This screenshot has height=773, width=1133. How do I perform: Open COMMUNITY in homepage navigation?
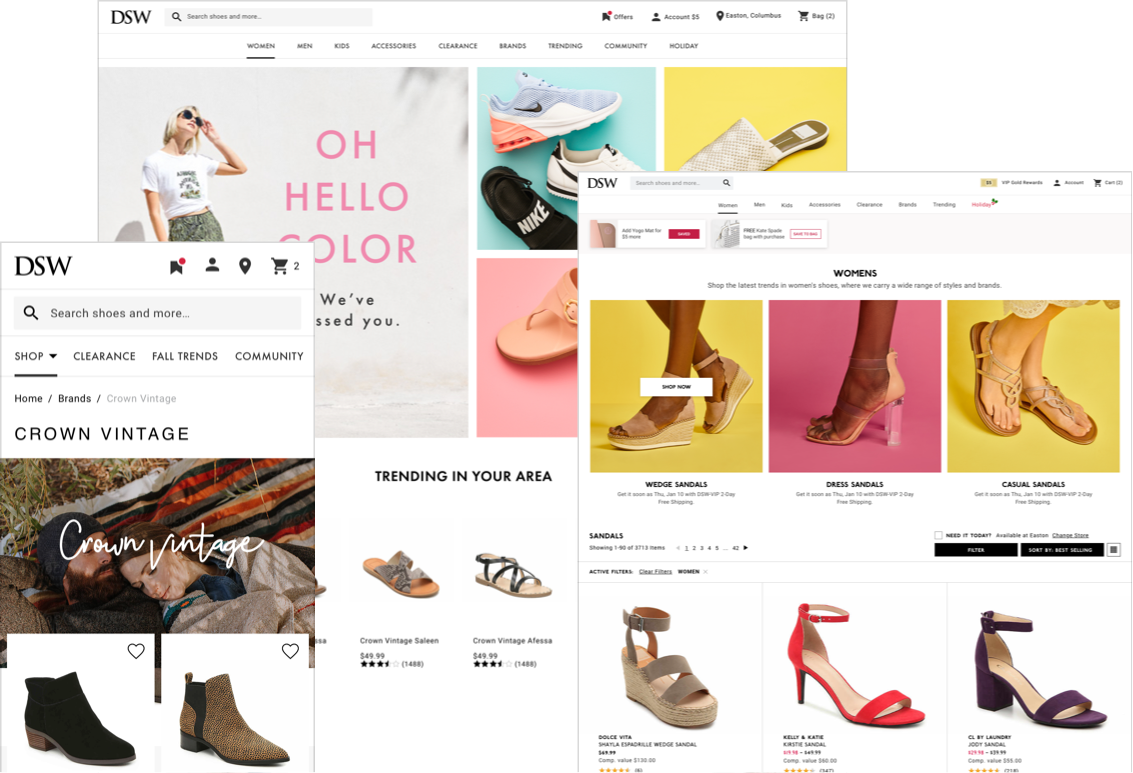pos(626,46)
